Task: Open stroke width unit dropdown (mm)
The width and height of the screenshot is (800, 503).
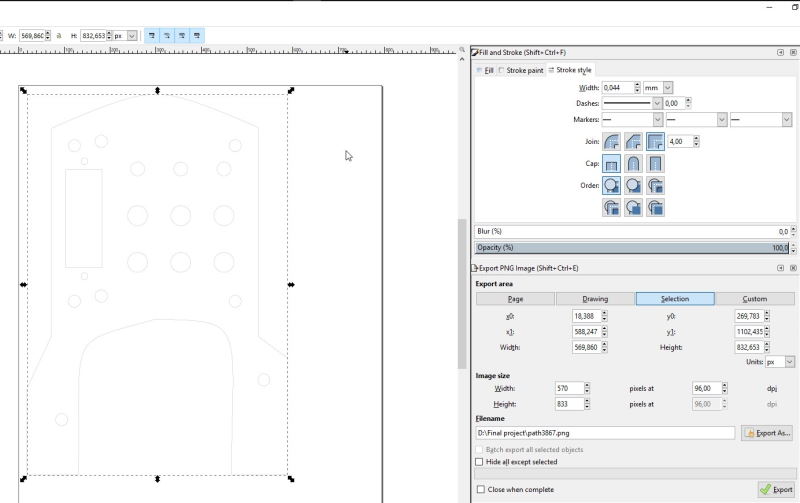Action: pyautogui.click(x=668, y=88)
